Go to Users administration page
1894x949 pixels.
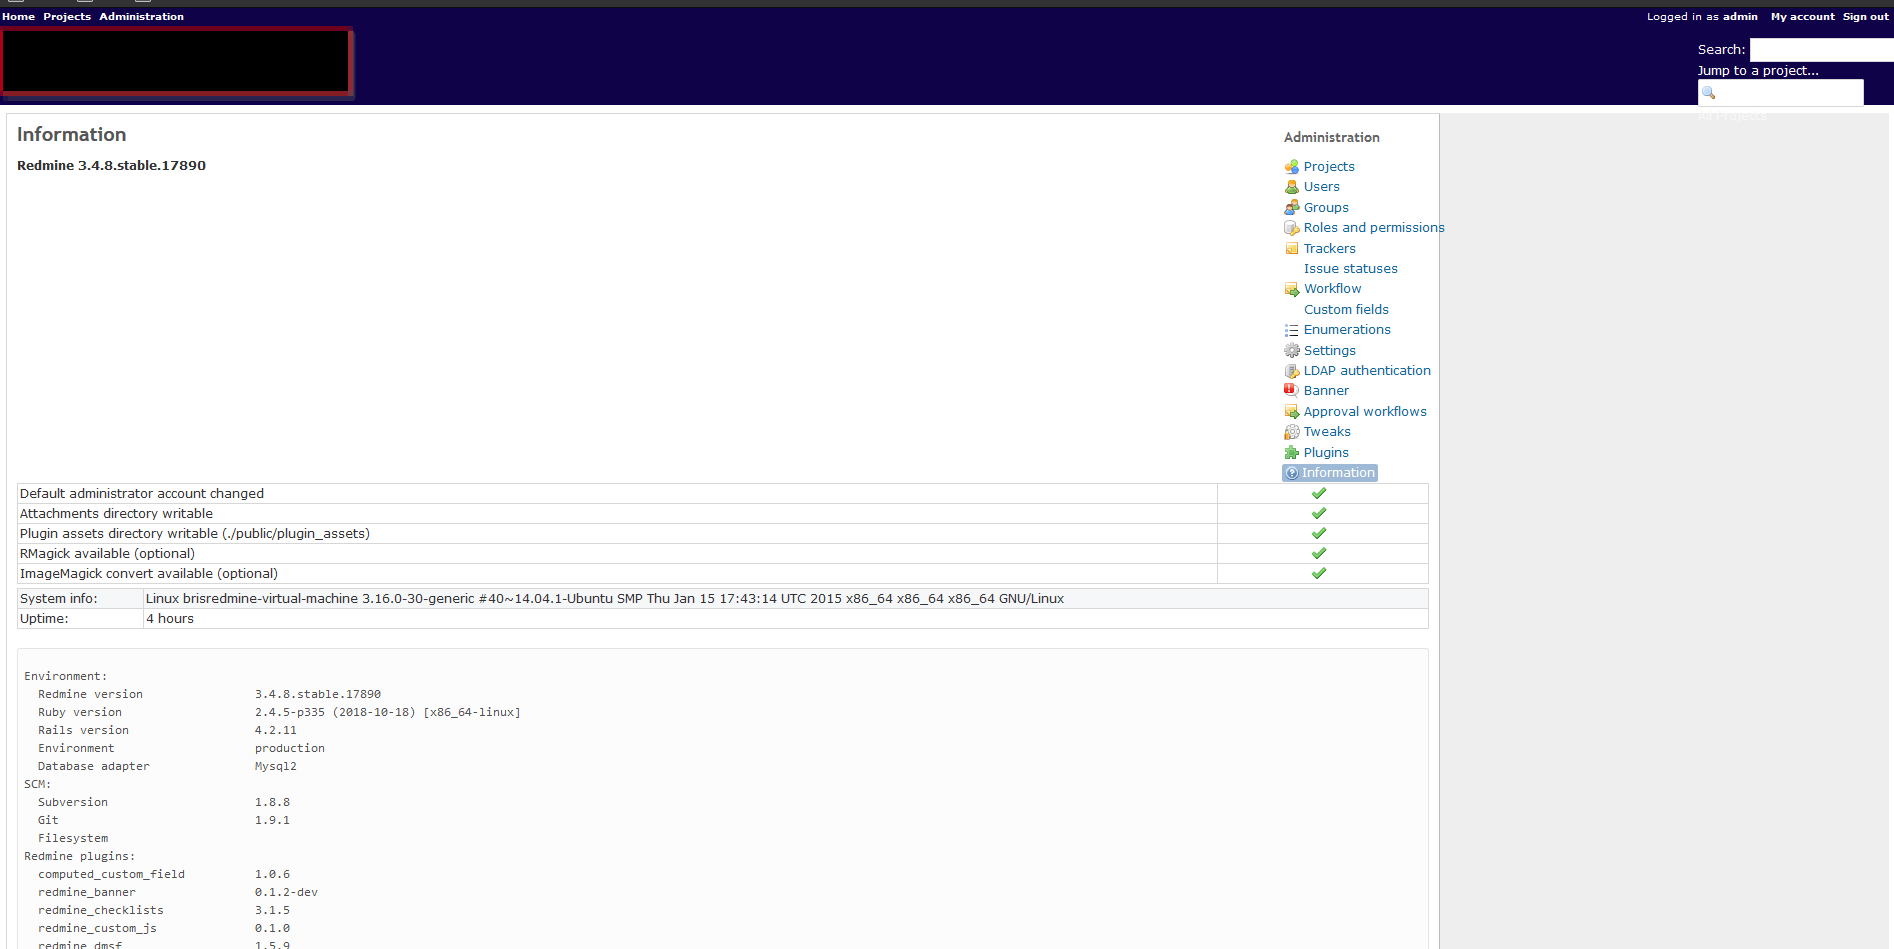tap(1321, 187)
